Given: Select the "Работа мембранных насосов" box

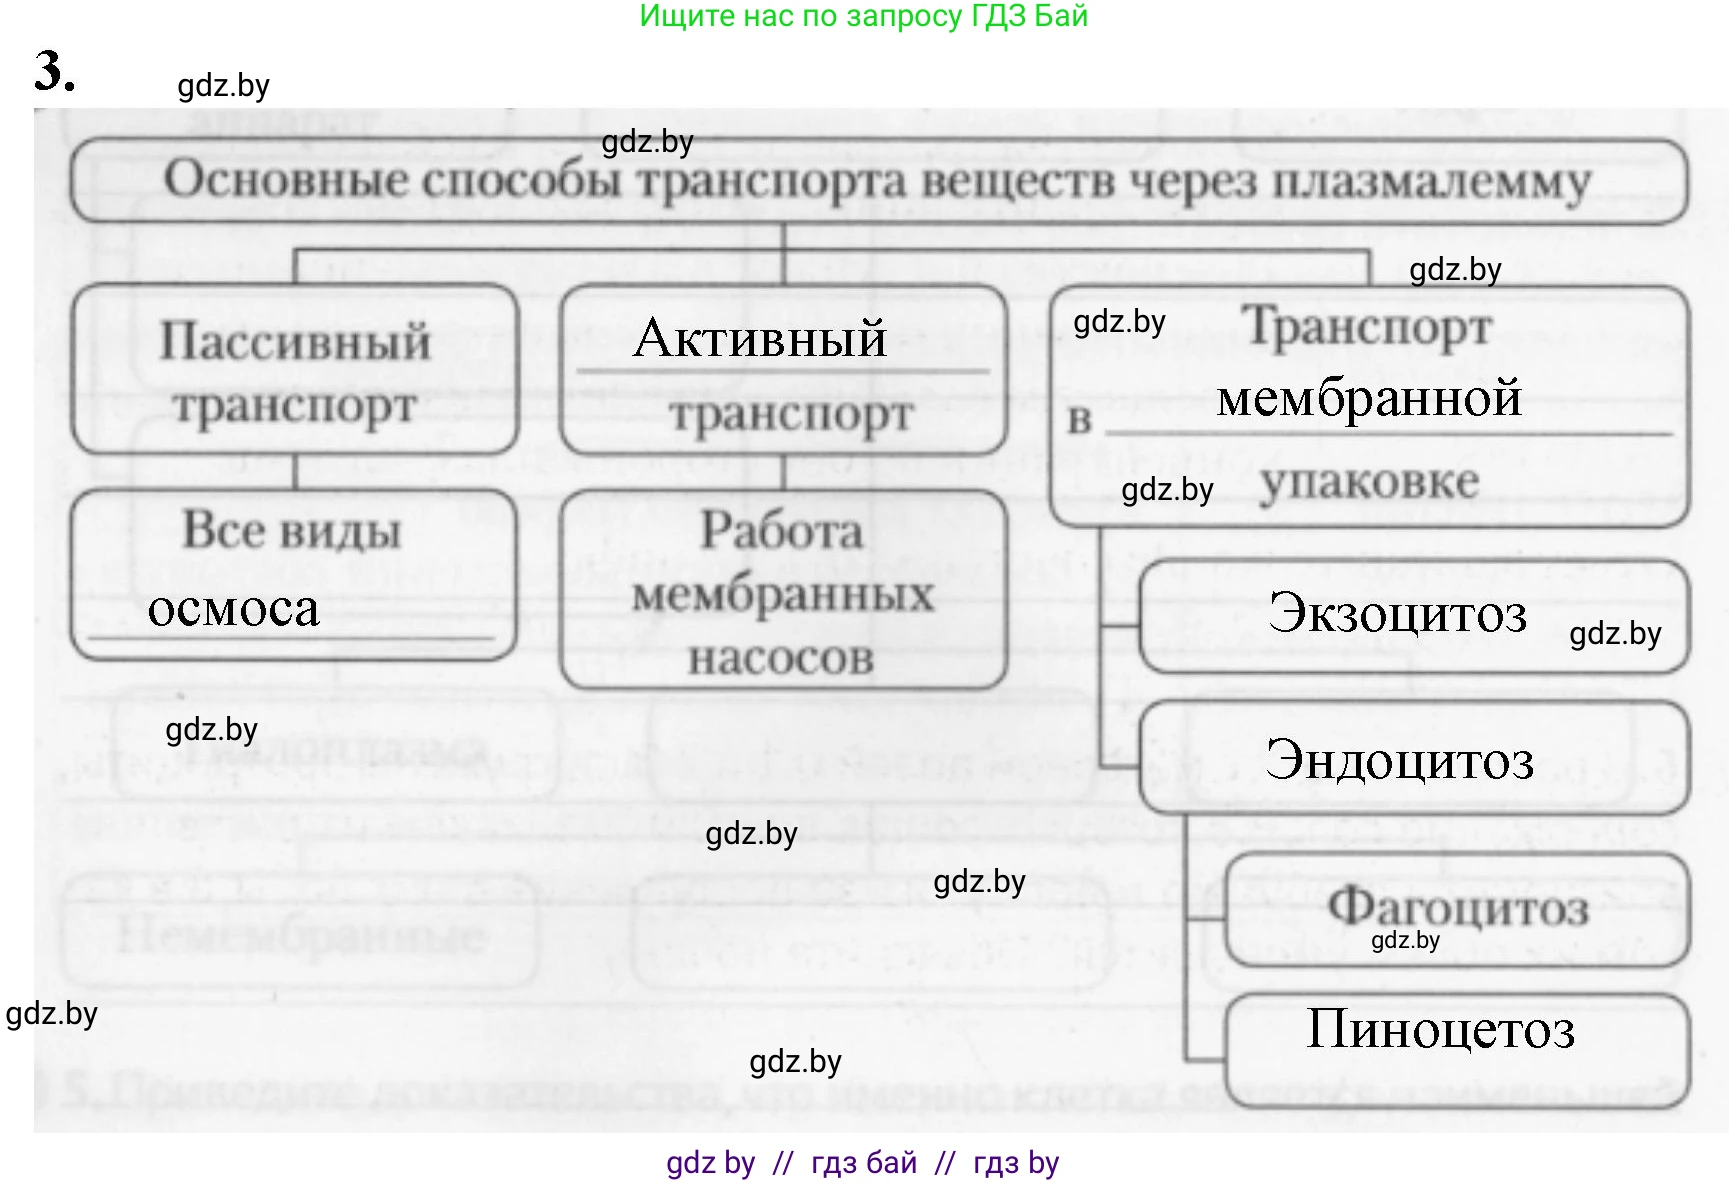Looking at the screenshot, I should (782, 592).
